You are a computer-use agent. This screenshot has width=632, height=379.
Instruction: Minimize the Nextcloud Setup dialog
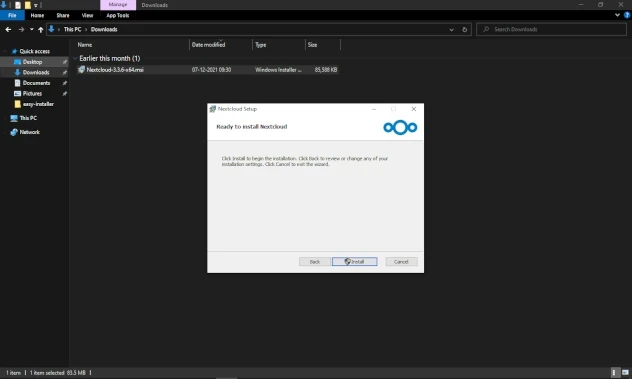point(374,109)
